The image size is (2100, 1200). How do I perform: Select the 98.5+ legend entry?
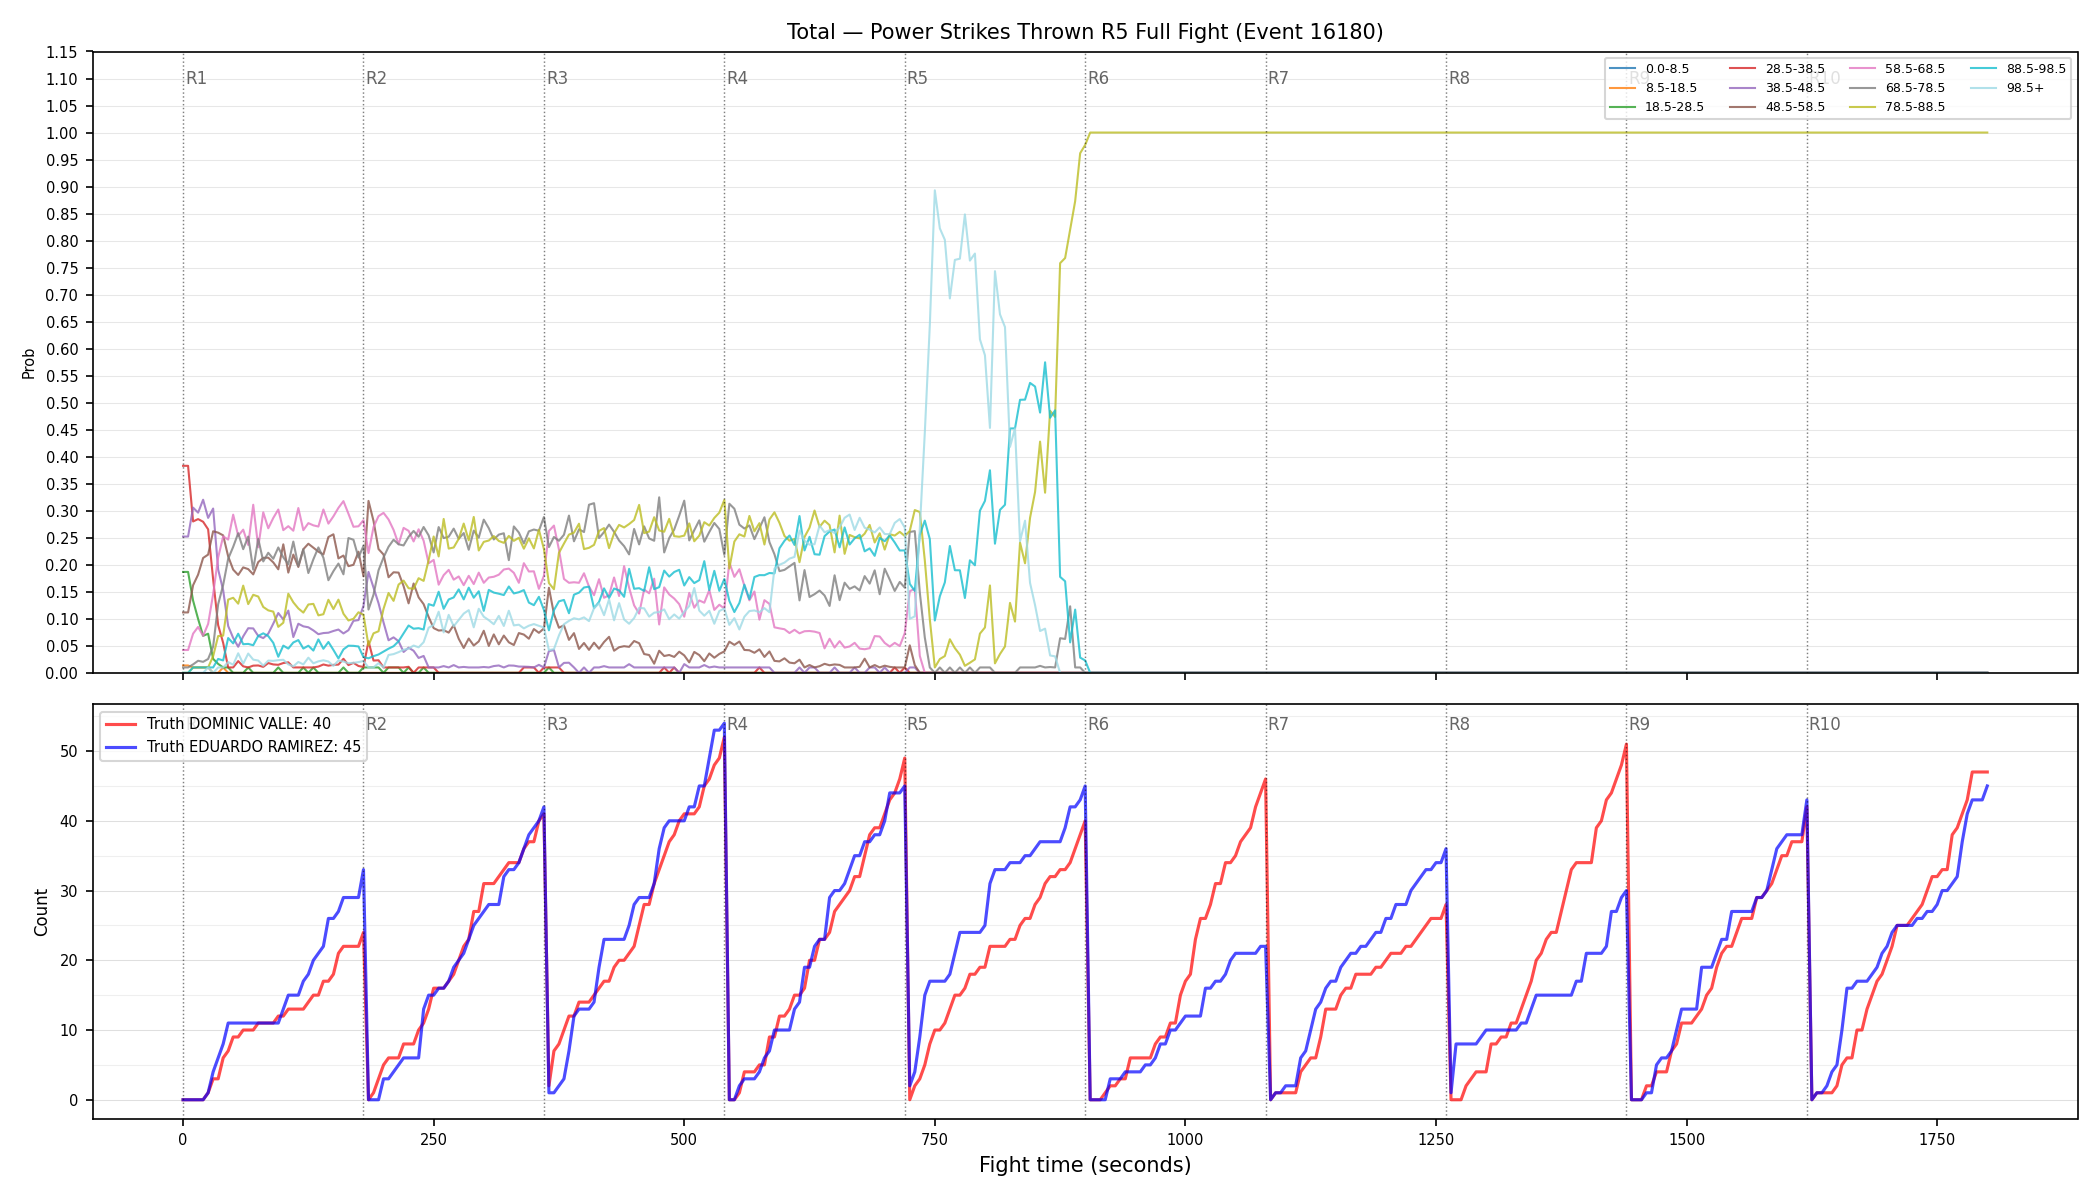pos(2007,88)
